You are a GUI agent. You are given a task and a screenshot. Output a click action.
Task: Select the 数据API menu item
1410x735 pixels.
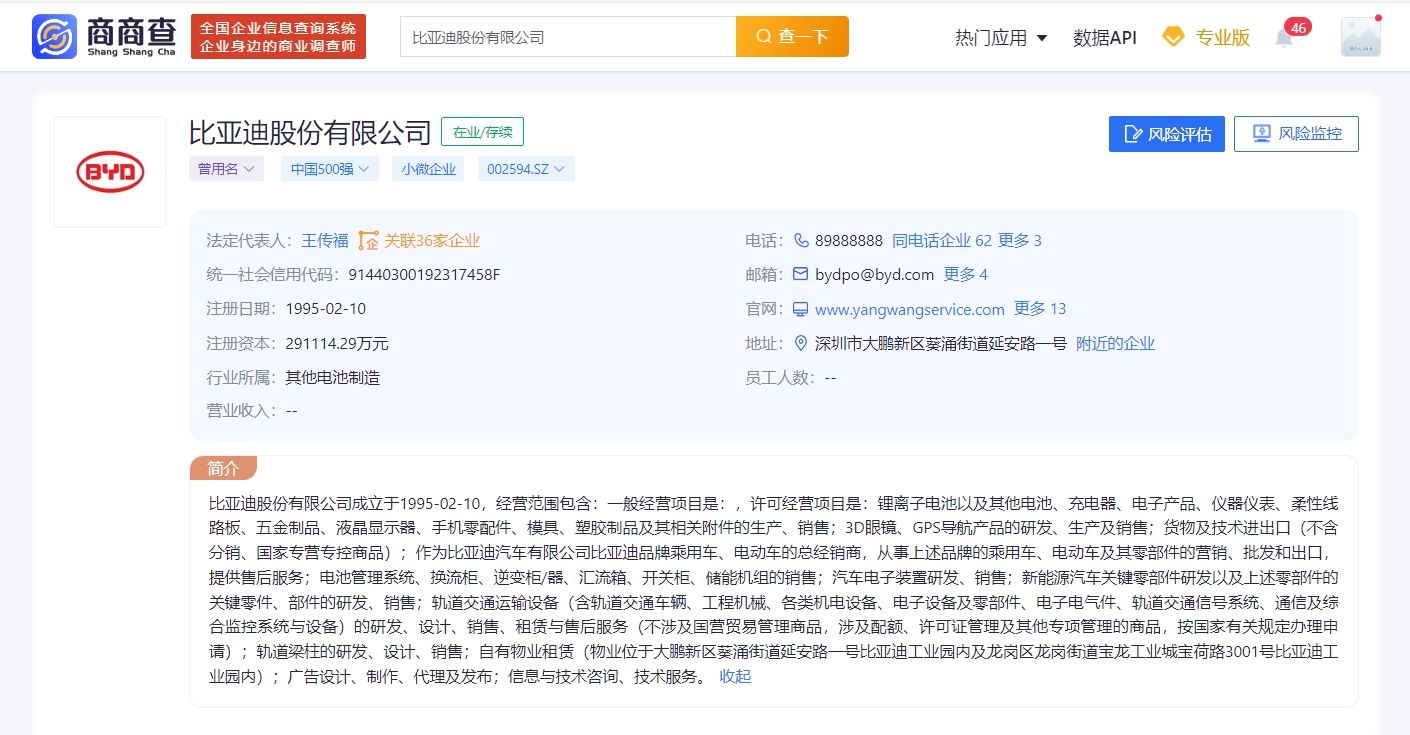(x=1104, y=36)
